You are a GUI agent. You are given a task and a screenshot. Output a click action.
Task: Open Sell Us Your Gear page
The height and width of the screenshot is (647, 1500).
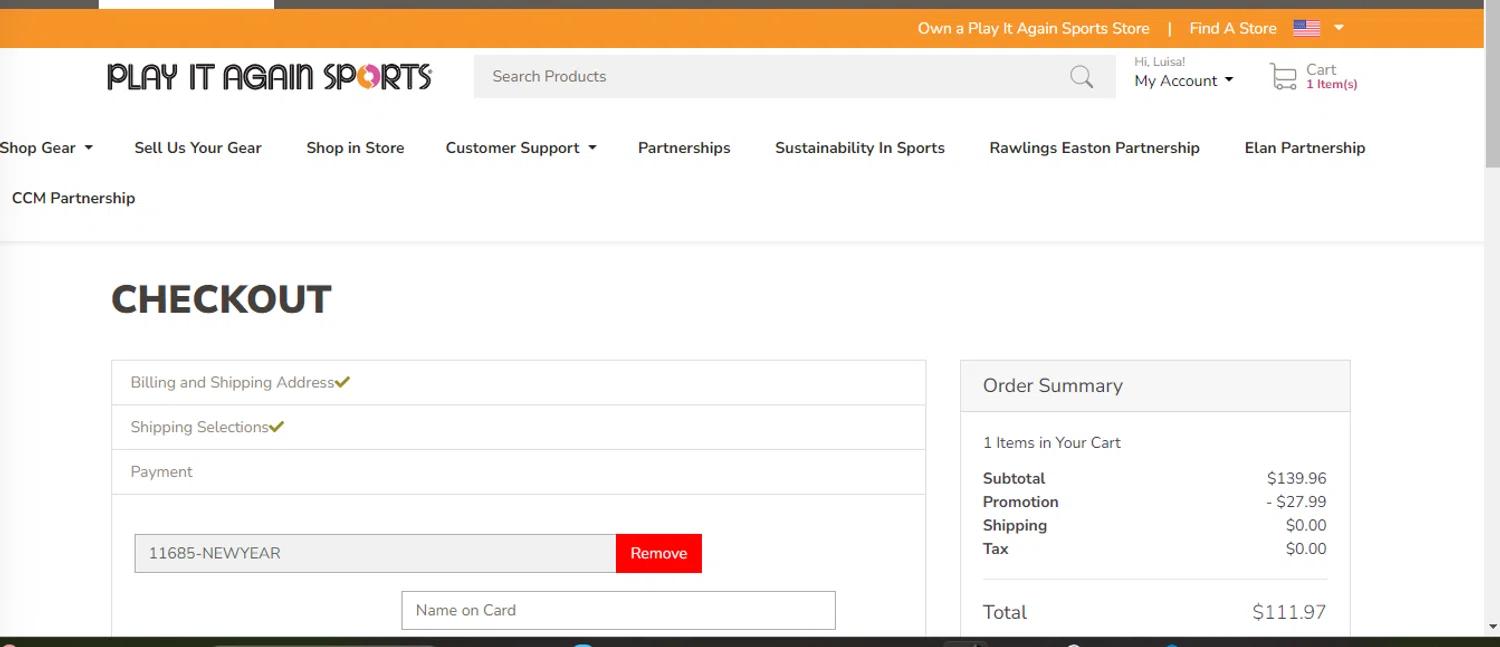tap(198, 148)
